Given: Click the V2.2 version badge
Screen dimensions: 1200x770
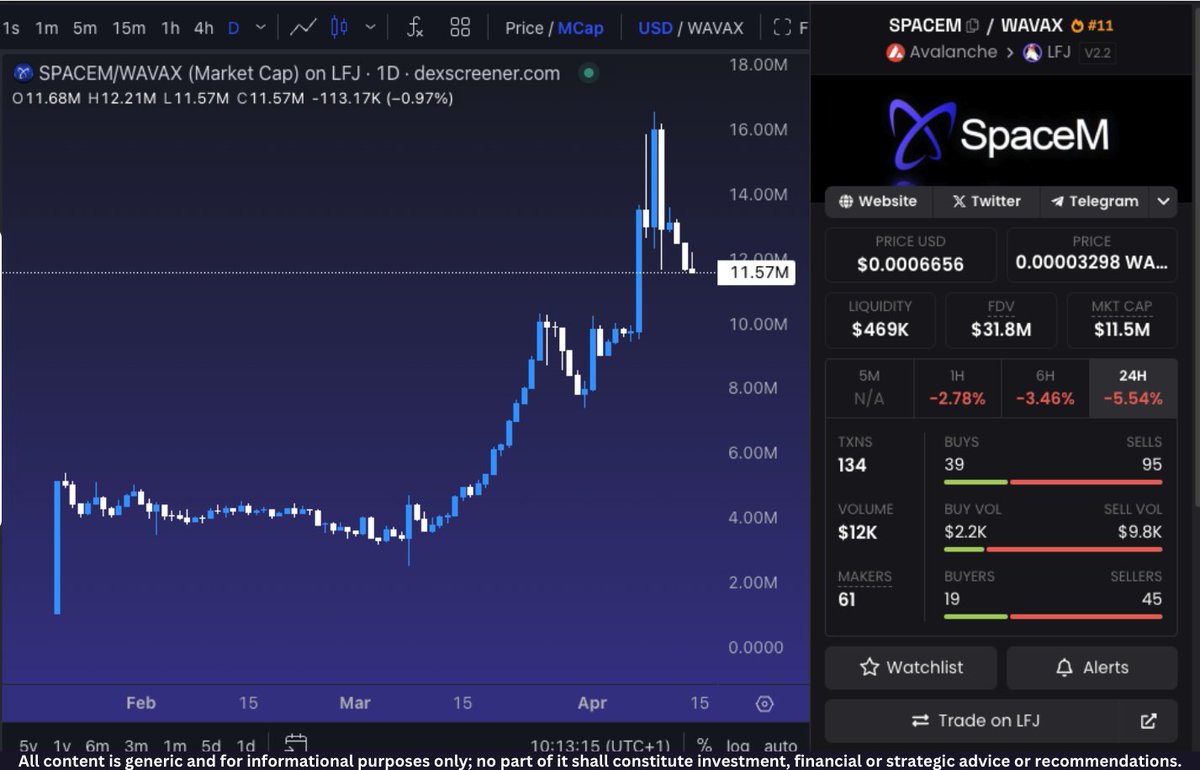Looking at the screenshot, I should pyautogui.click(x=1100, y=52).
